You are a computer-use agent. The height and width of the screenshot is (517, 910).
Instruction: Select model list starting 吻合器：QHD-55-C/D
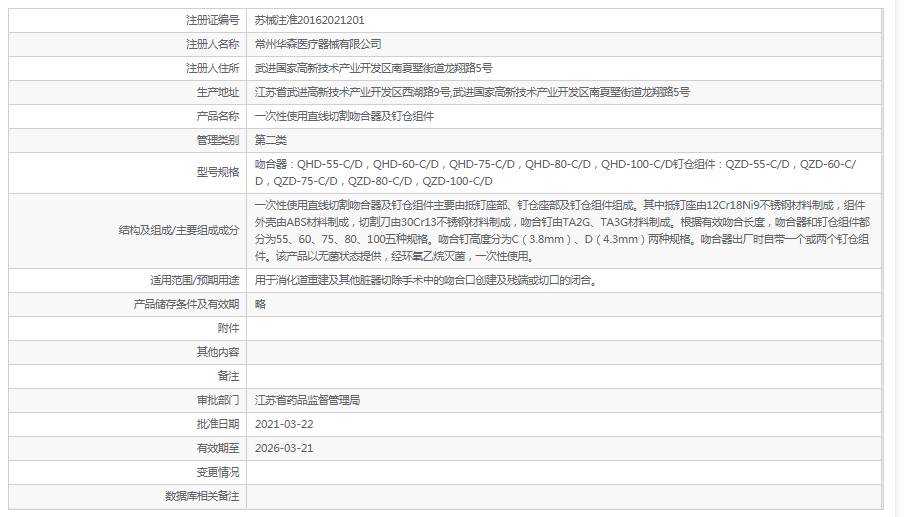[x=555, y=173]
